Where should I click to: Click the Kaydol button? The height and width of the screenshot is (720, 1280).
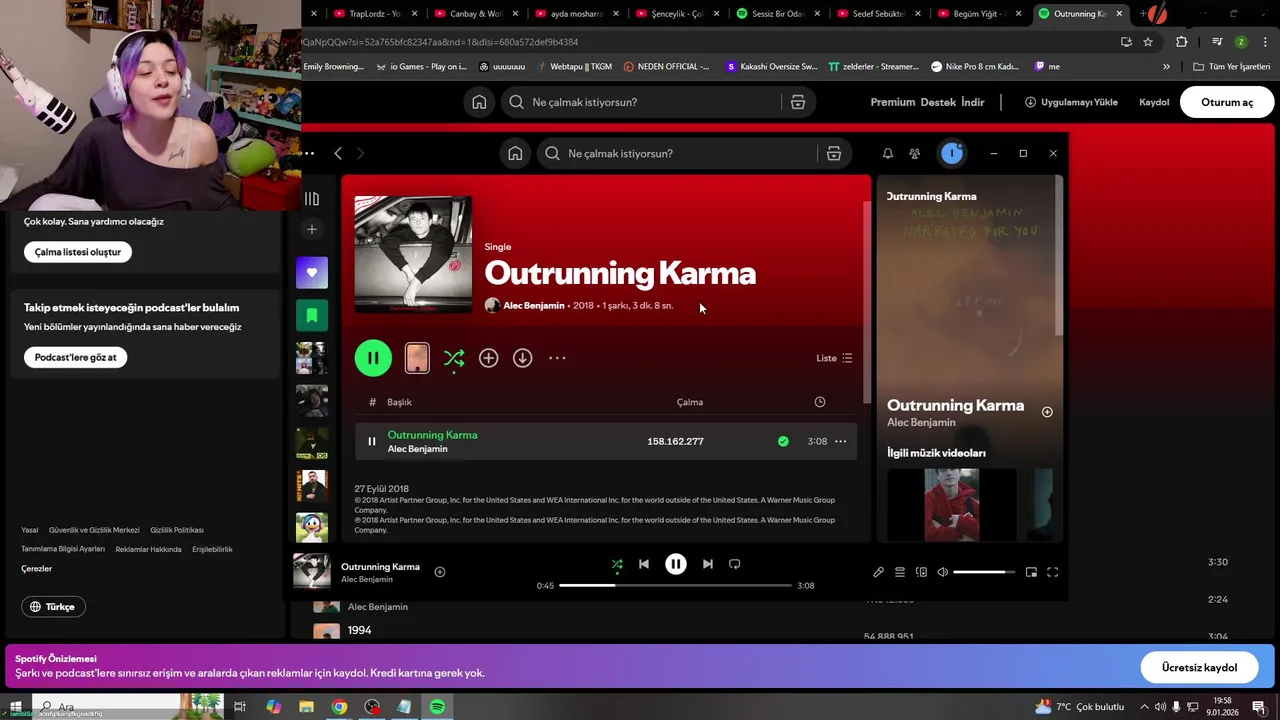click(x=1154, y=102)
